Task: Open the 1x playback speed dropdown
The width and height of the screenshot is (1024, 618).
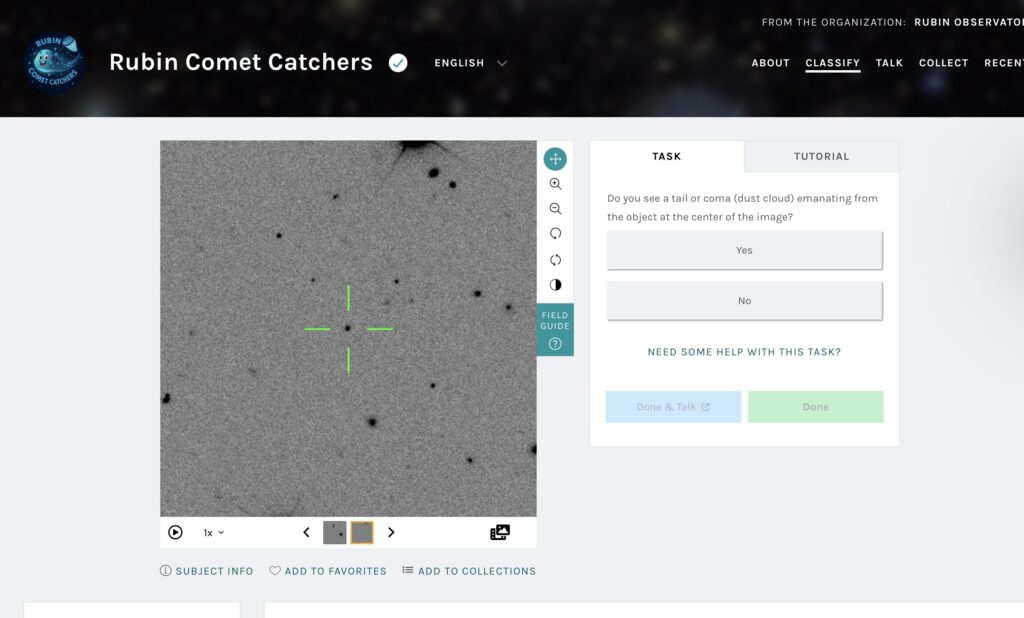Action: tap(213, 533)
